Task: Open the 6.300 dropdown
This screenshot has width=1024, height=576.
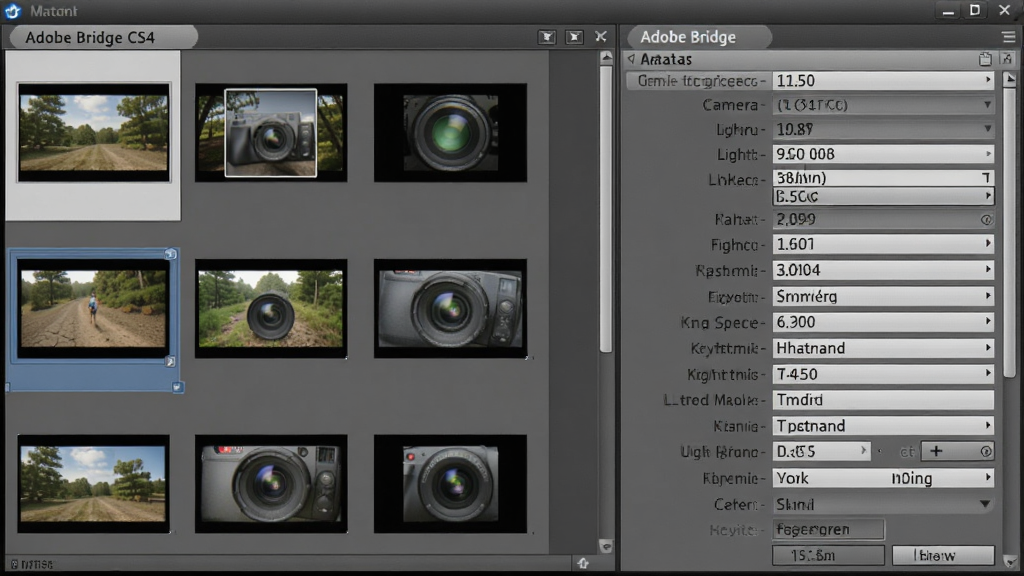Action: 883,322
